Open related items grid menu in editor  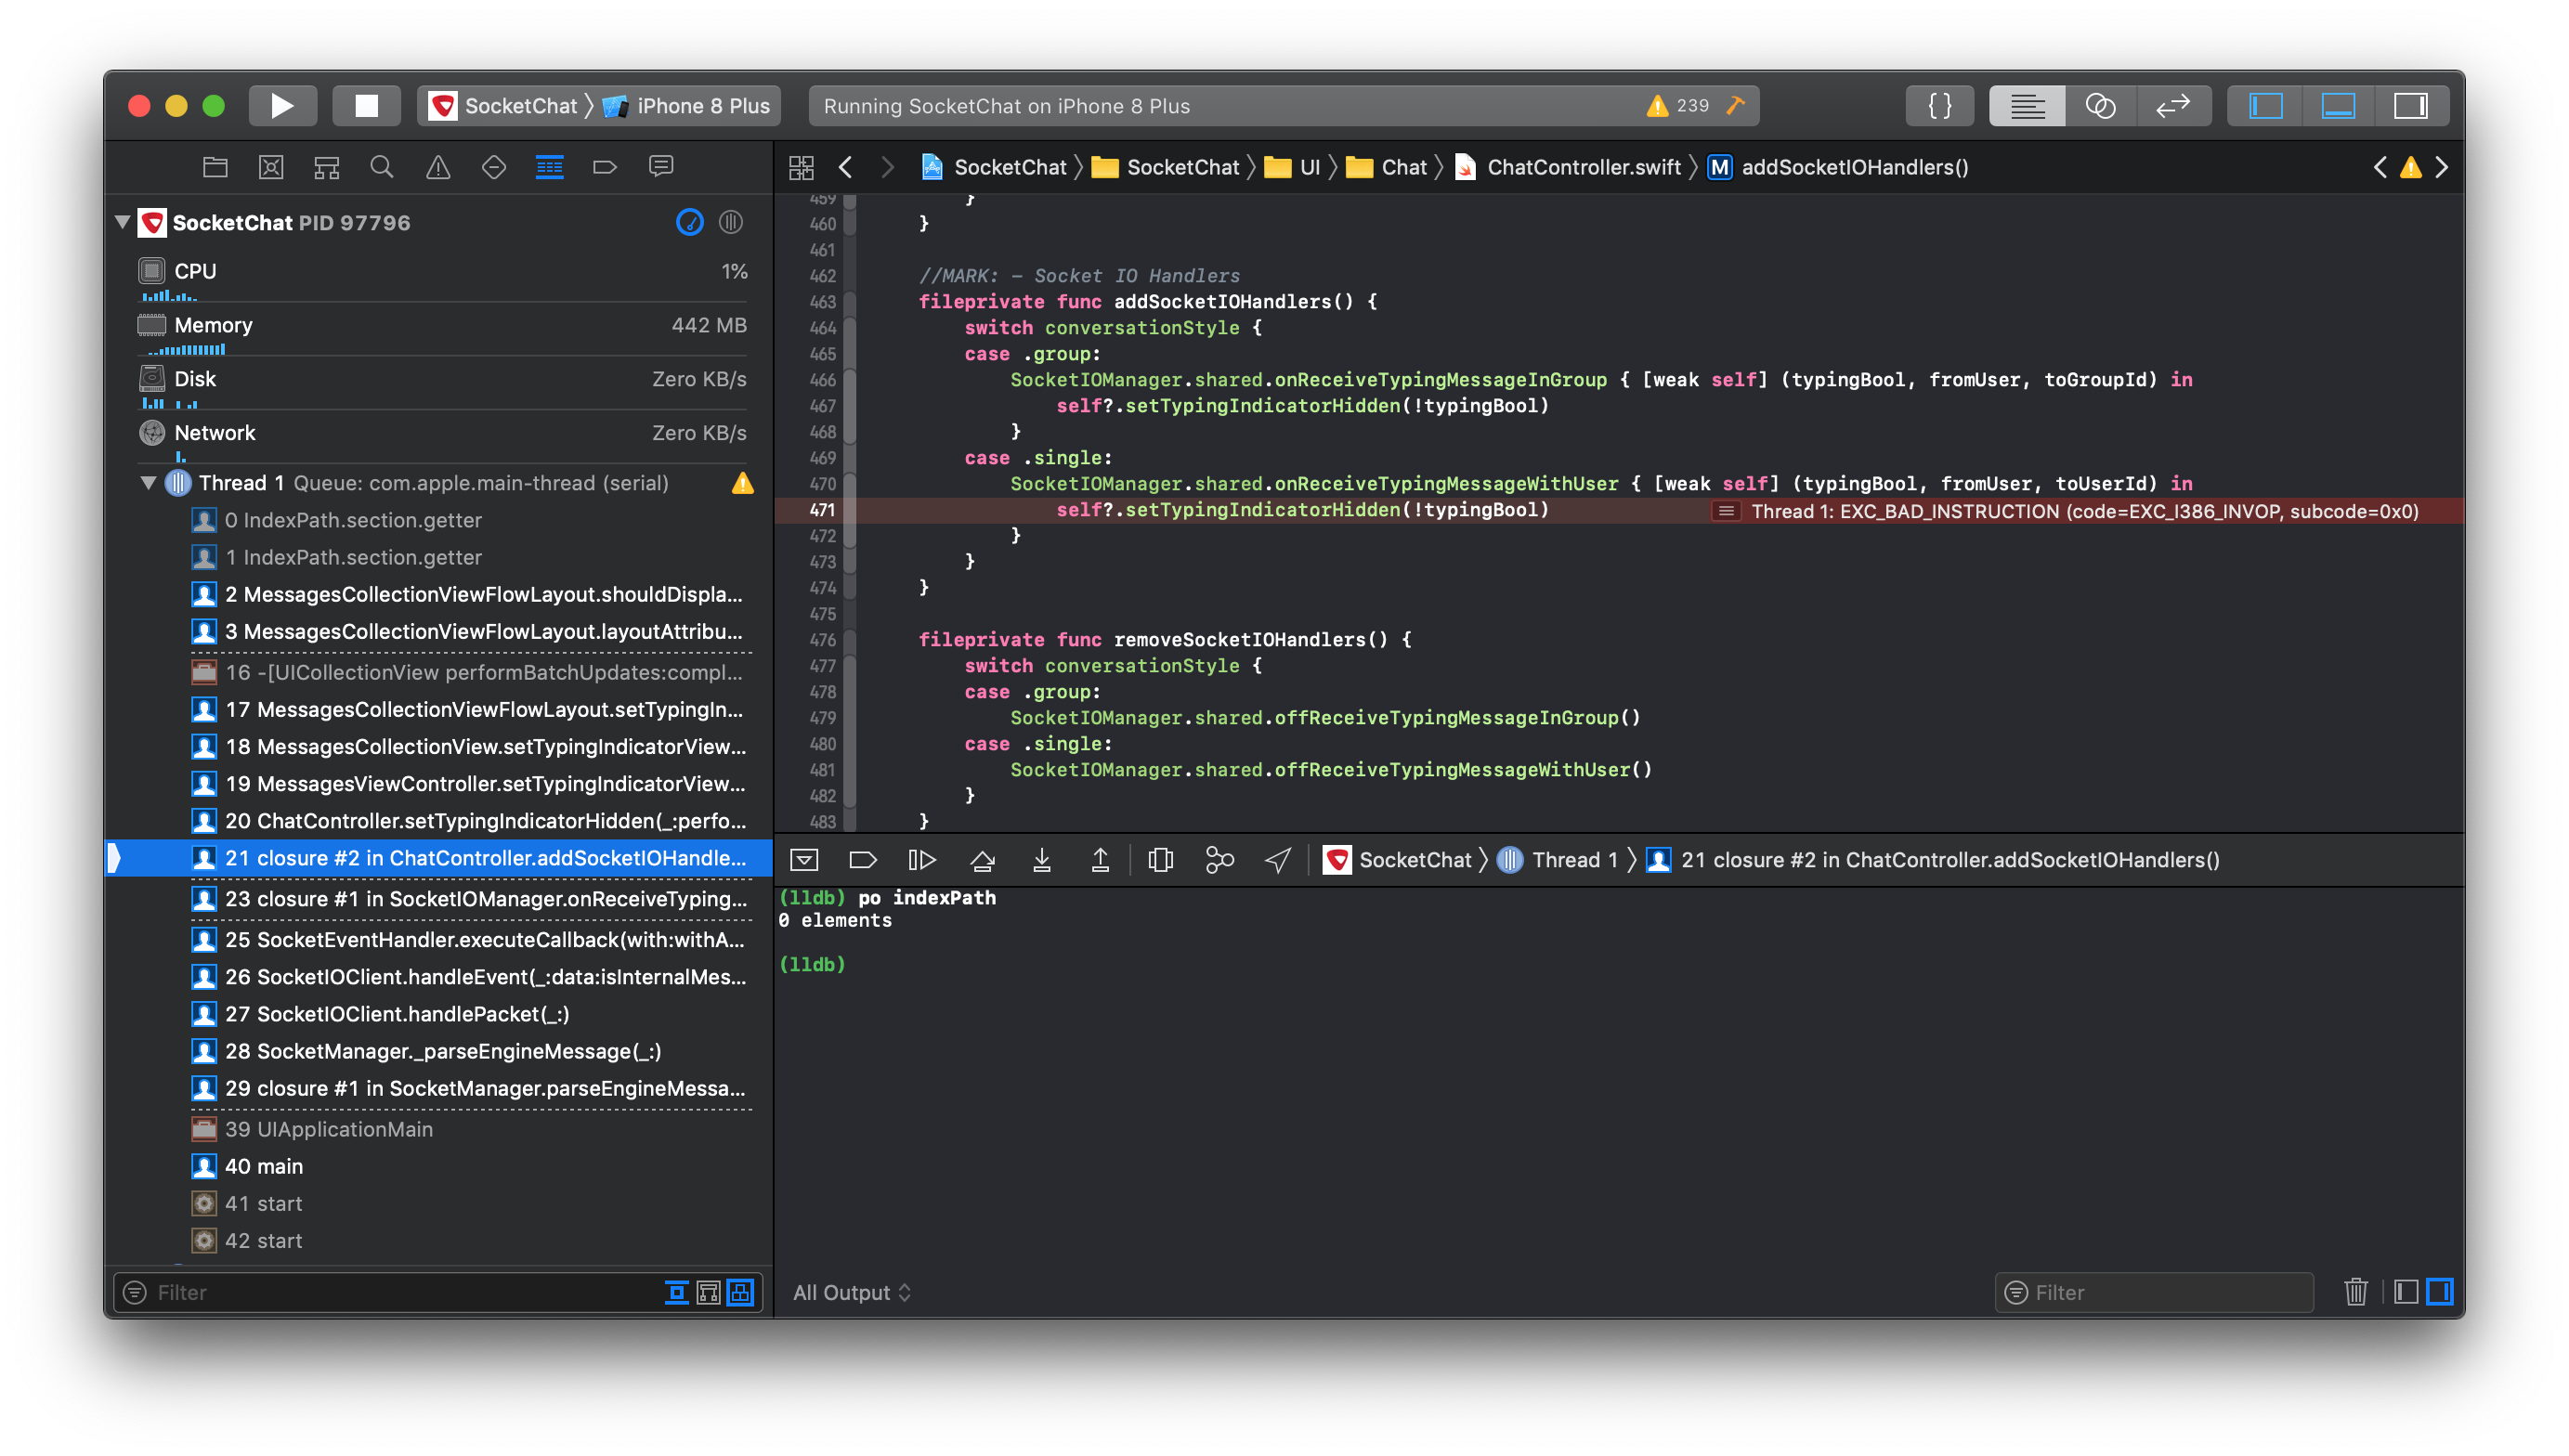pos(801,167)
